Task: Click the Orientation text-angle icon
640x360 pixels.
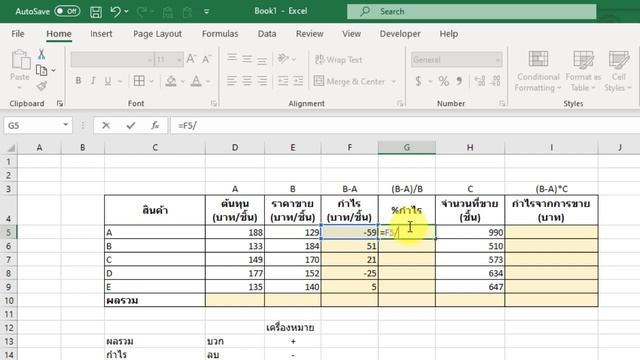Action: (283, 59)
